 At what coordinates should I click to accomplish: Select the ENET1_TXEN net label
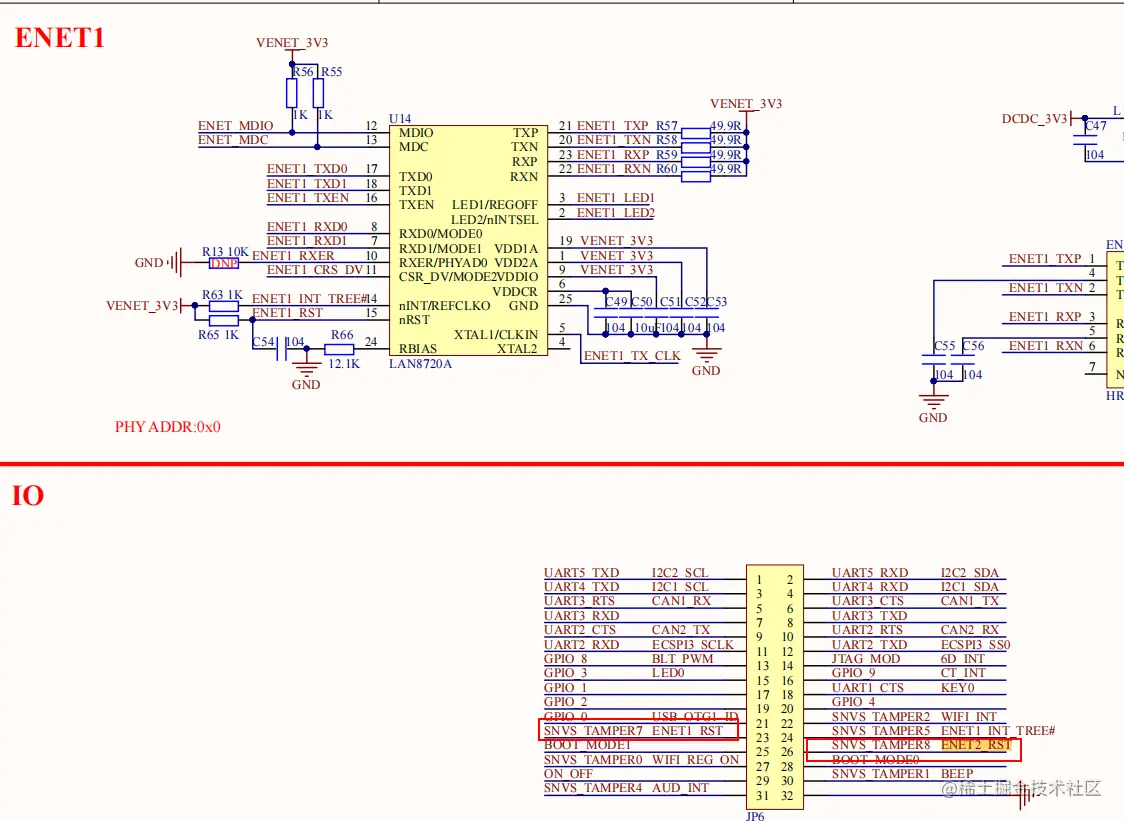click(x=308, y=197)
